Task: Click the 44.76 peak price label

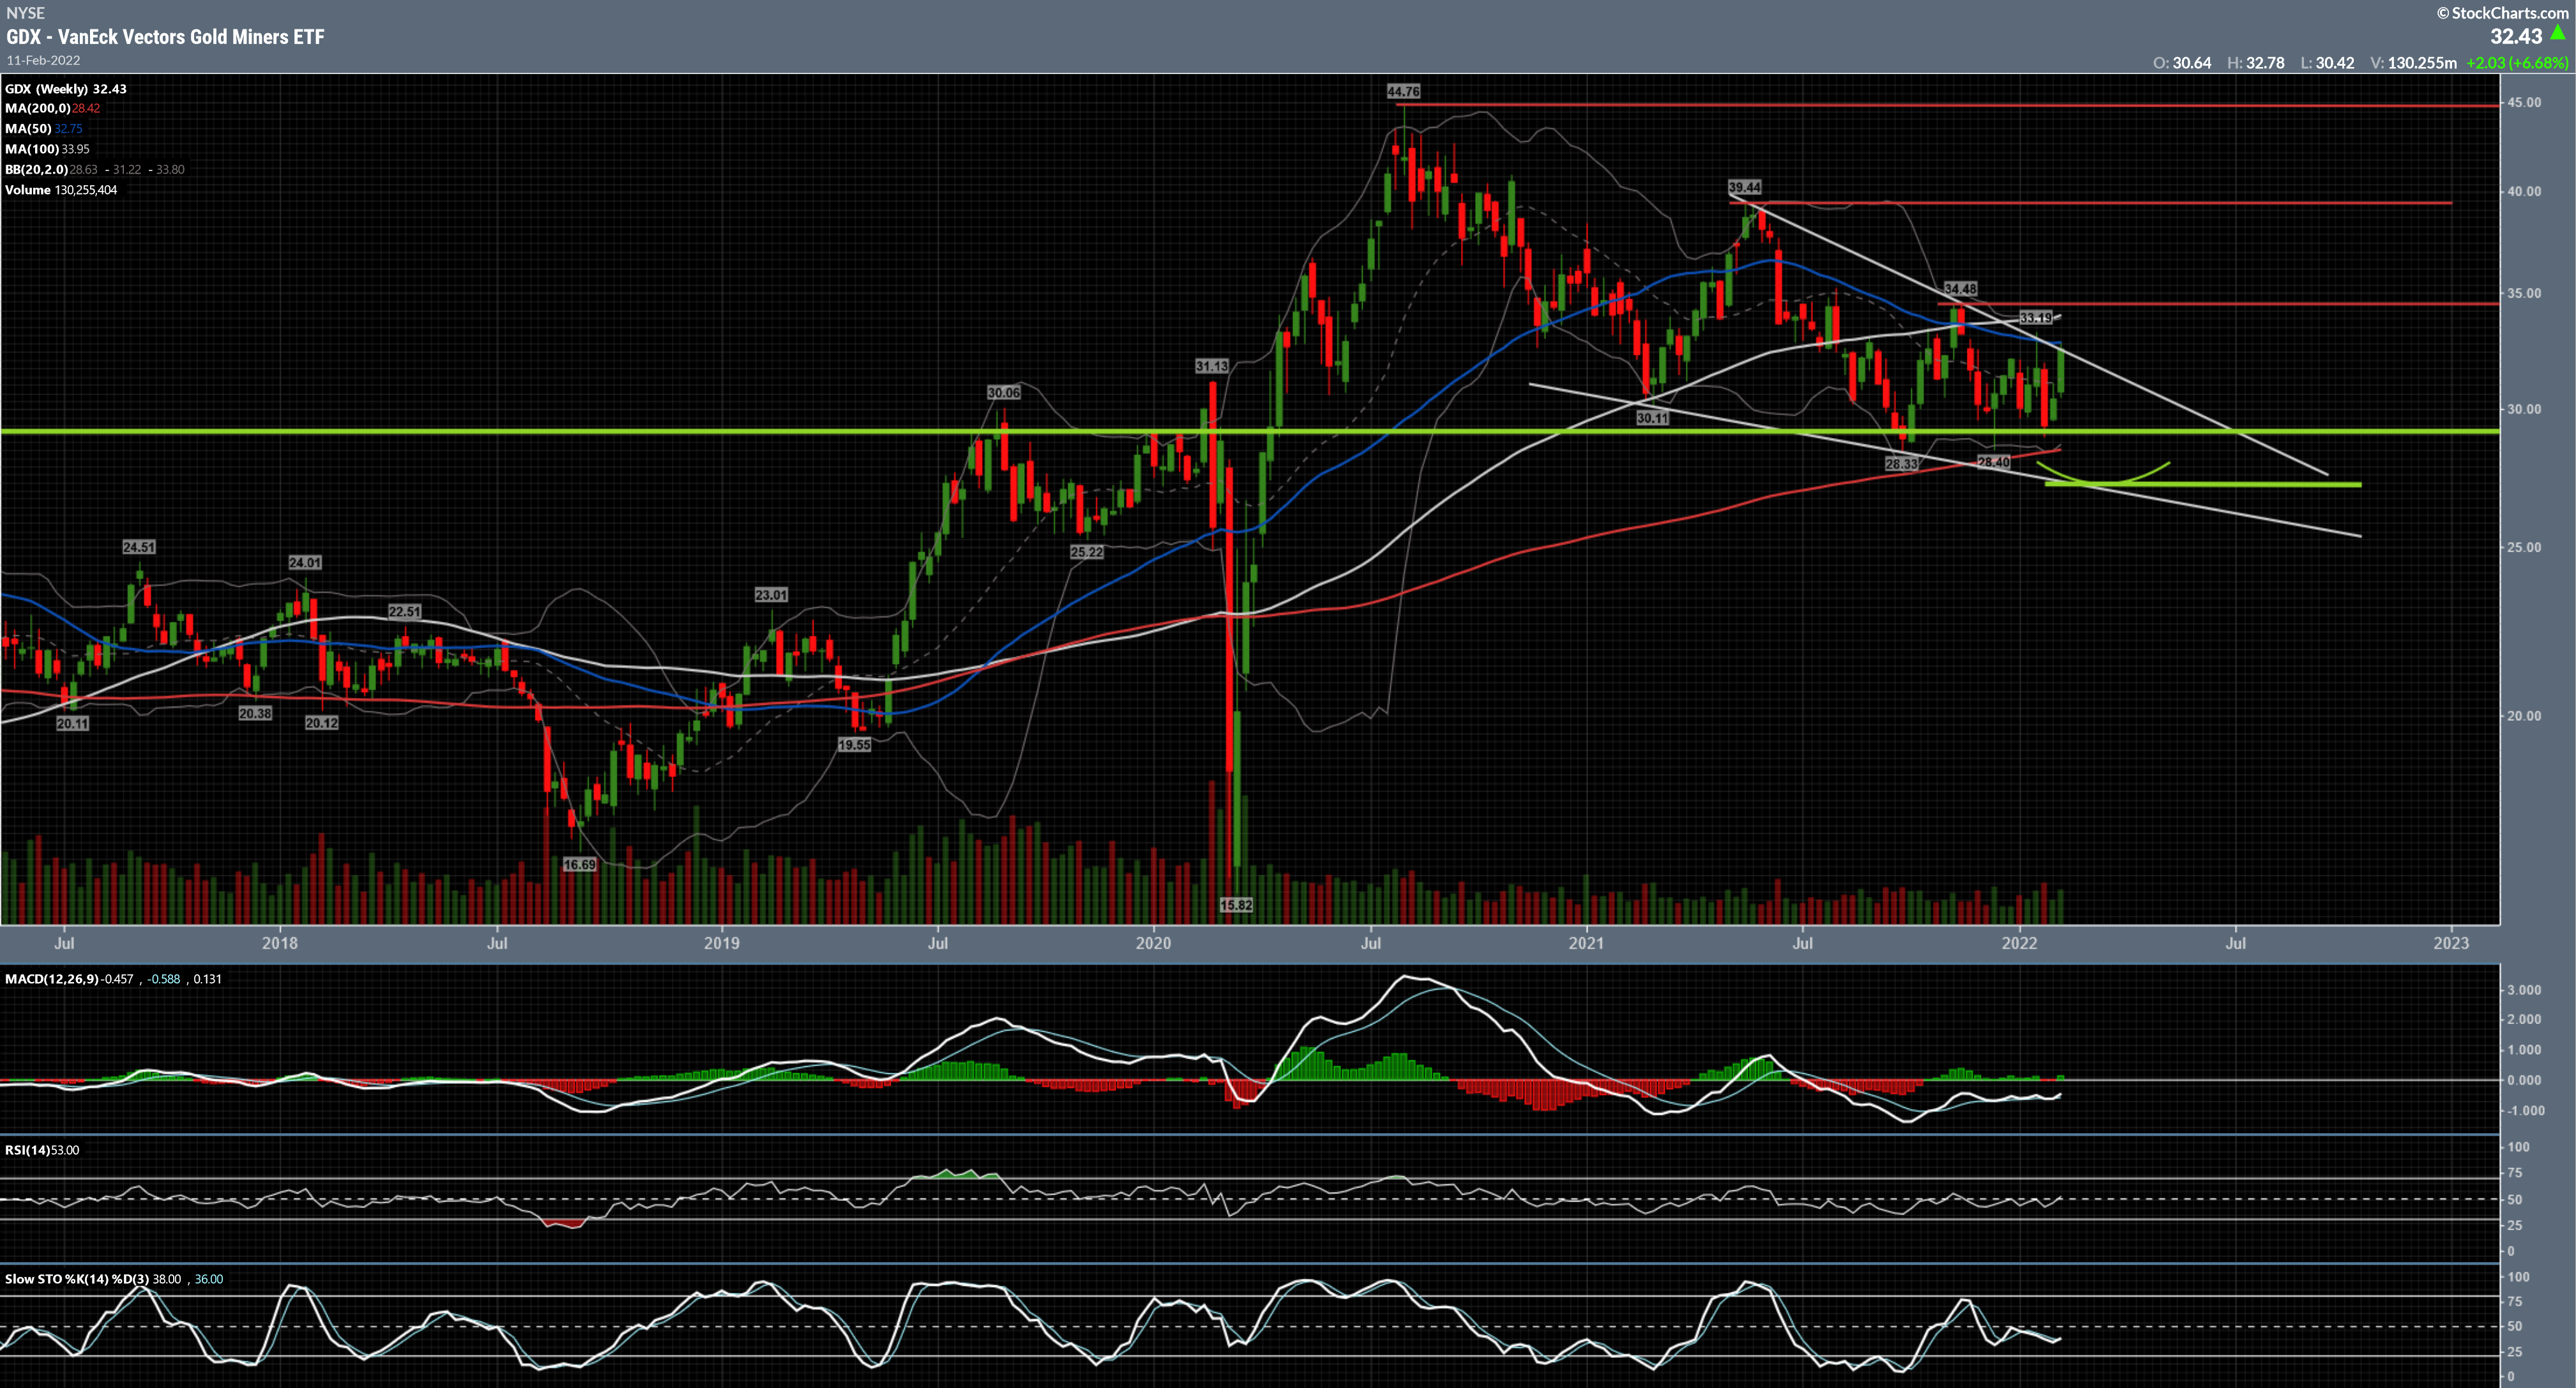Action: pyautogui.click(x=1403, y=91)
